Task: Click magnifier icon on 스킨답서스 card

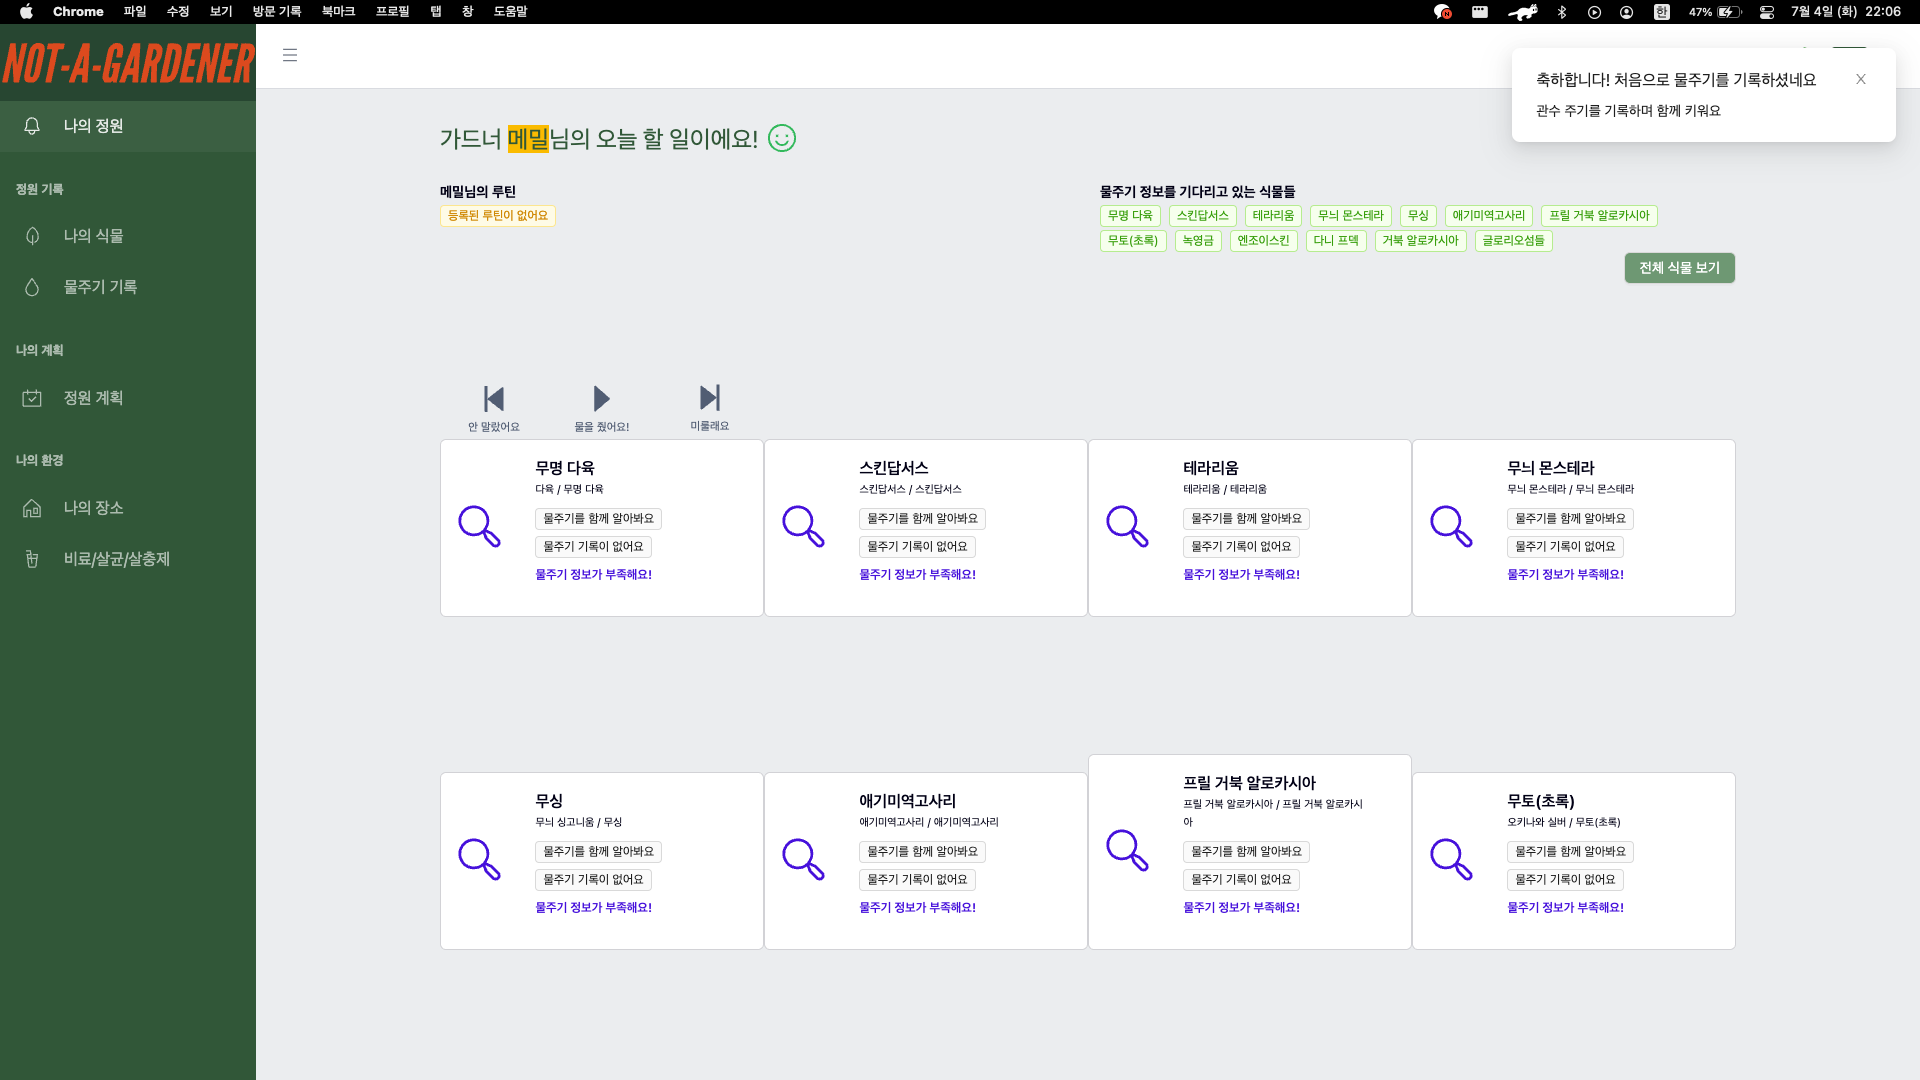Action: click(x=803, y=526)
